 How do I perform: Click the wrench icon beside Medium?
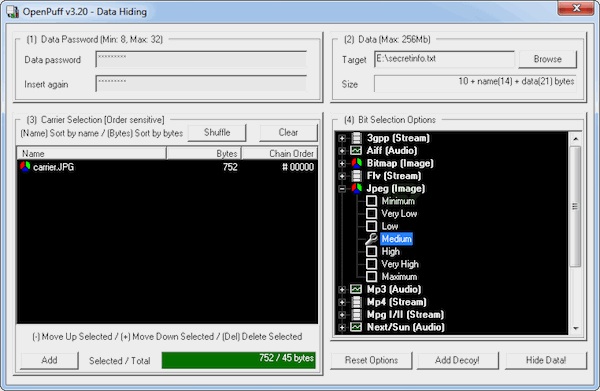click(x=371, y=239)
